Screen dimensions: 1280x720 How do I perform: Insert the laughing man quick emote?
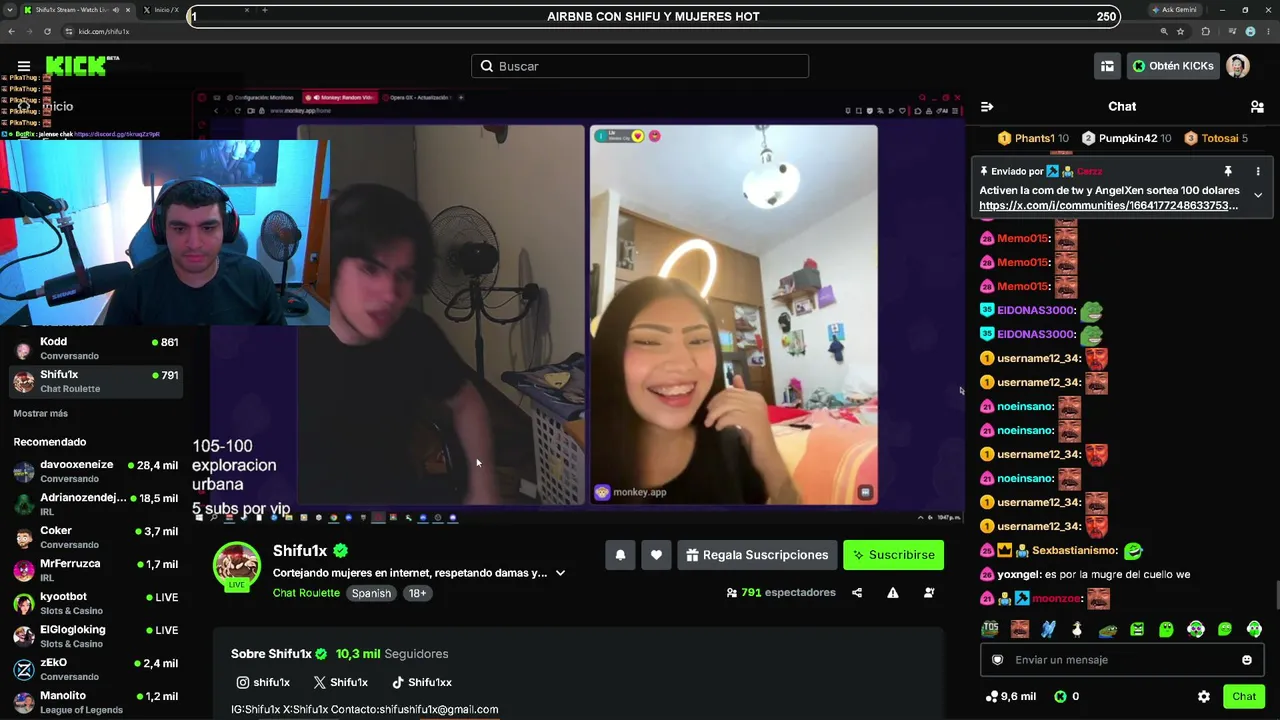pyautogui.click(x=1019, y=629)
